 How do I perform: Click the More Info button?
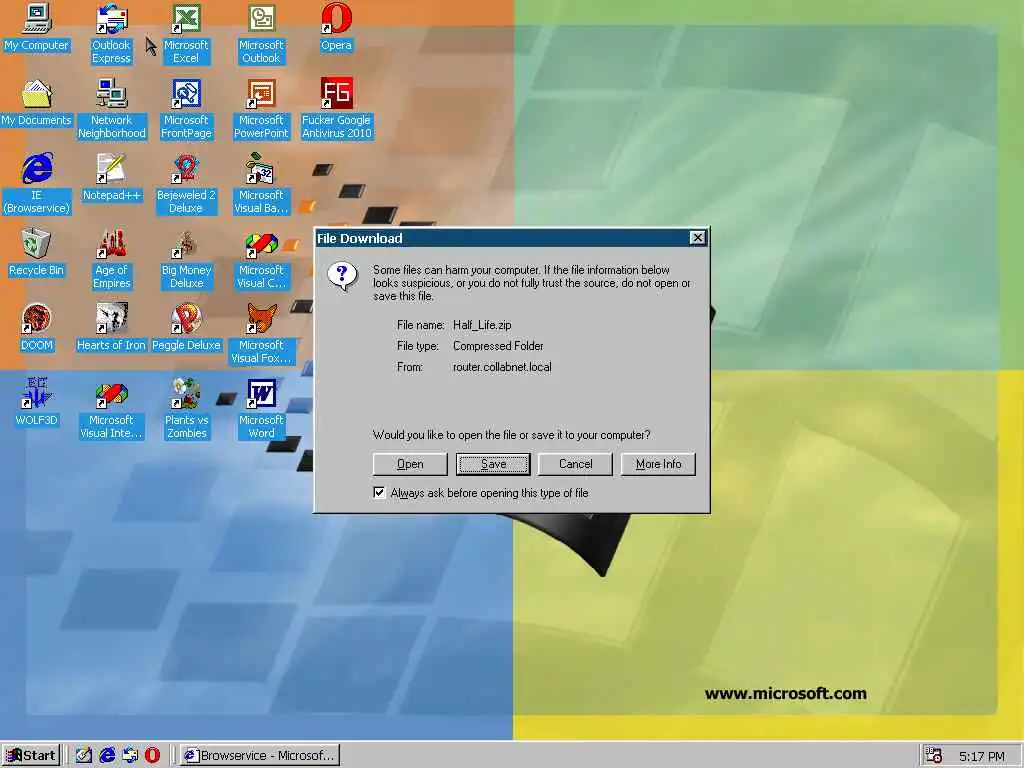point(658,464)
